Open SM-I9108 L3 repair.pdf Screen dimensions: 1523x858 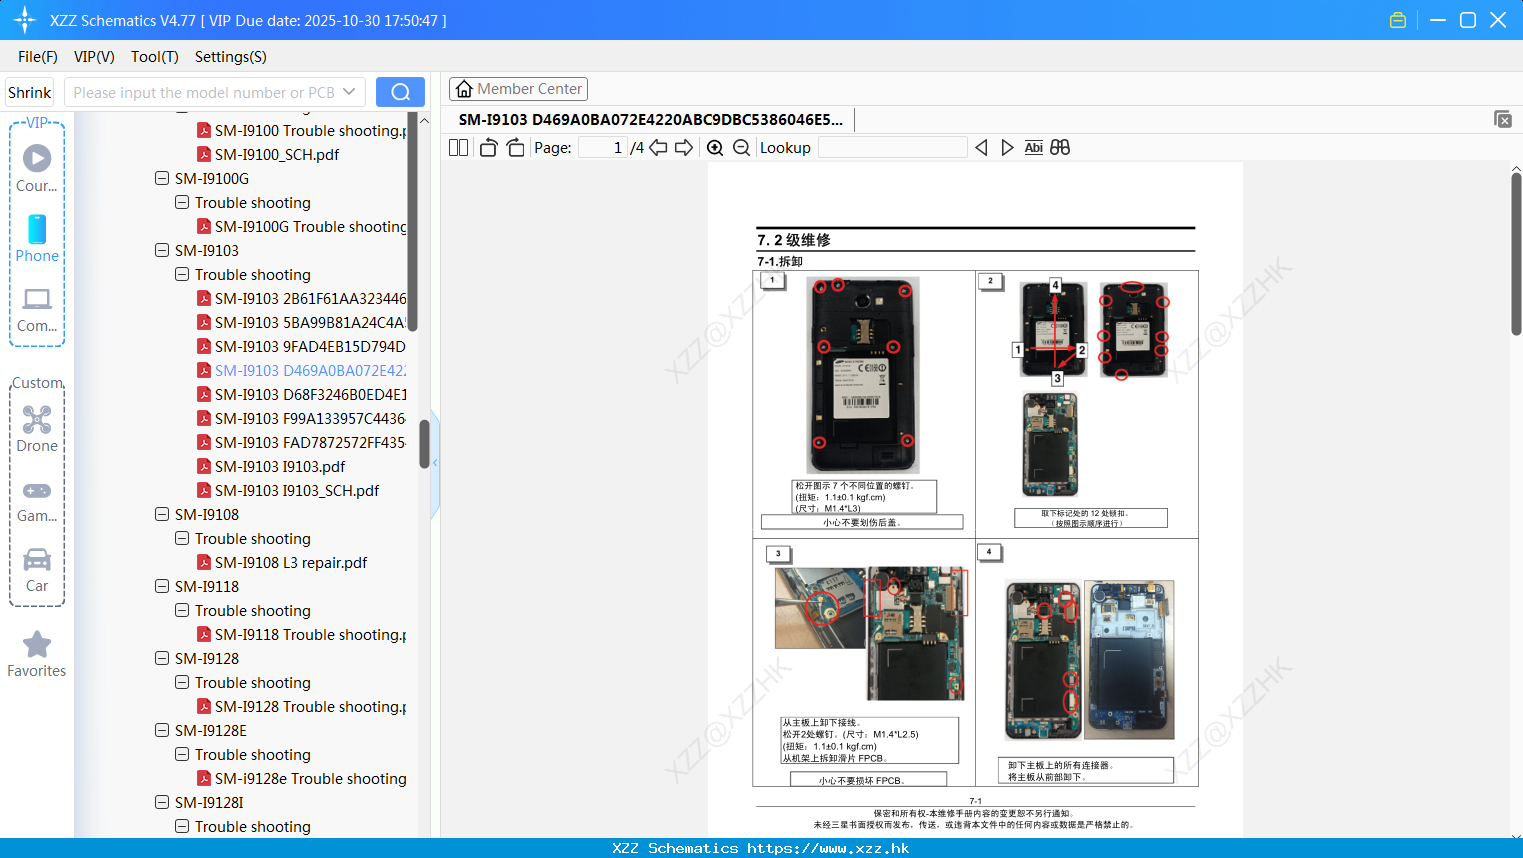[x=291, y=562]
